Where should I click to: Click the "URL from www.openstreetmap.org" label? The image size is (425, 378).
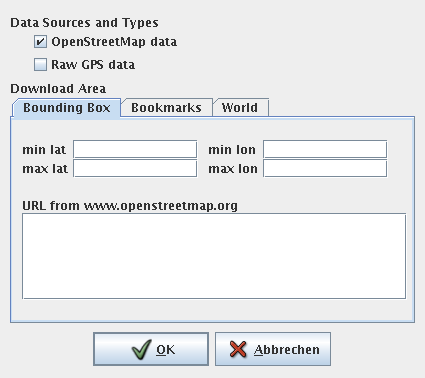[130, 206]
